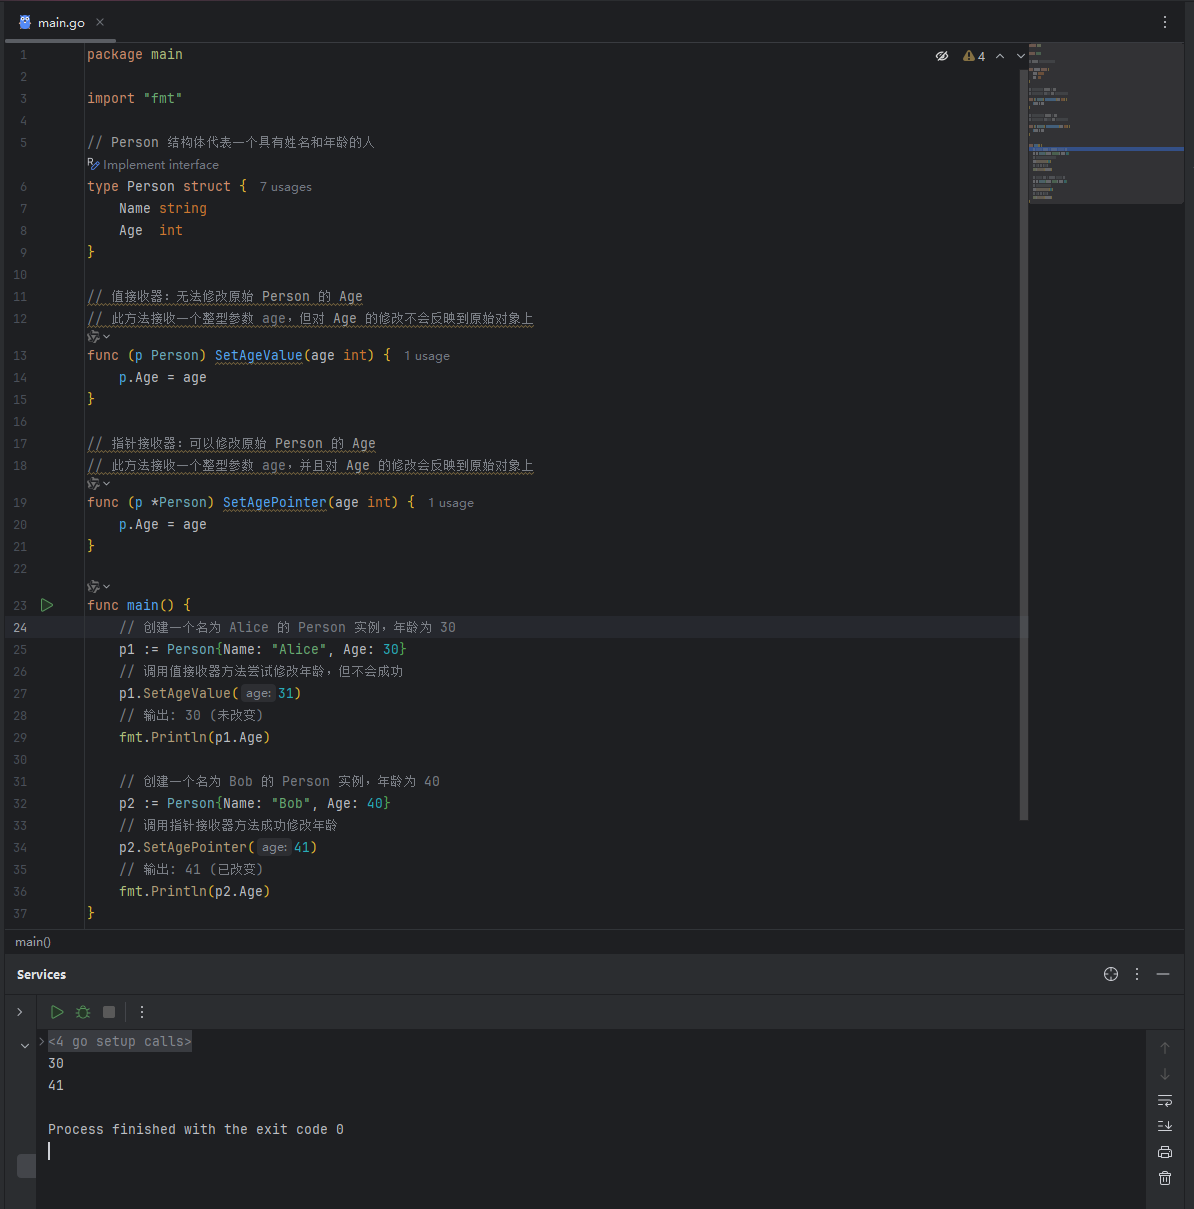Open the 4 warnings inspection widget
Screen dimensions: 1194x1209
point(974,56)
